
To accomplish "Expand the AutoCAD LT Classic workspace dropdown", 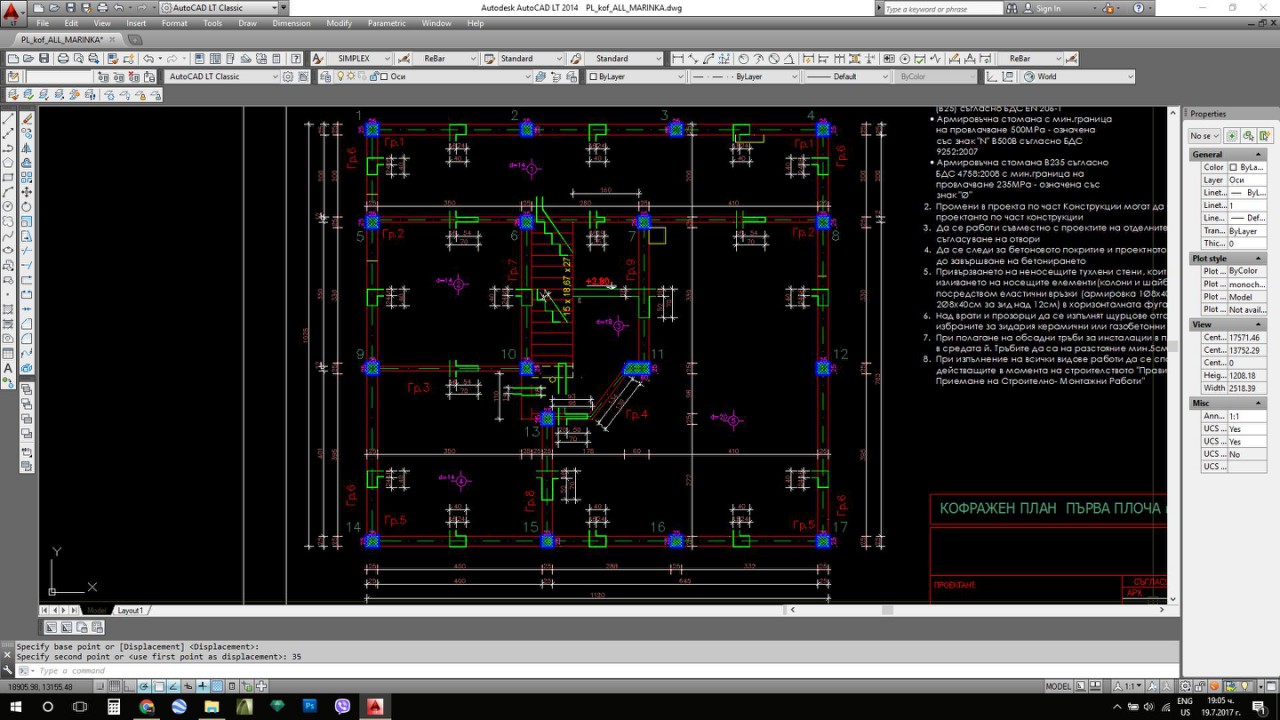I will (x=275, y=77).
